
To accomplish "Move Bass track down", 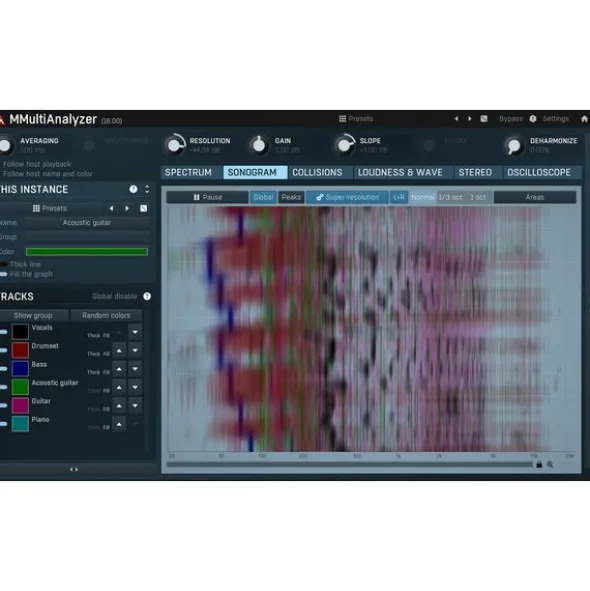I will (135, 369).
